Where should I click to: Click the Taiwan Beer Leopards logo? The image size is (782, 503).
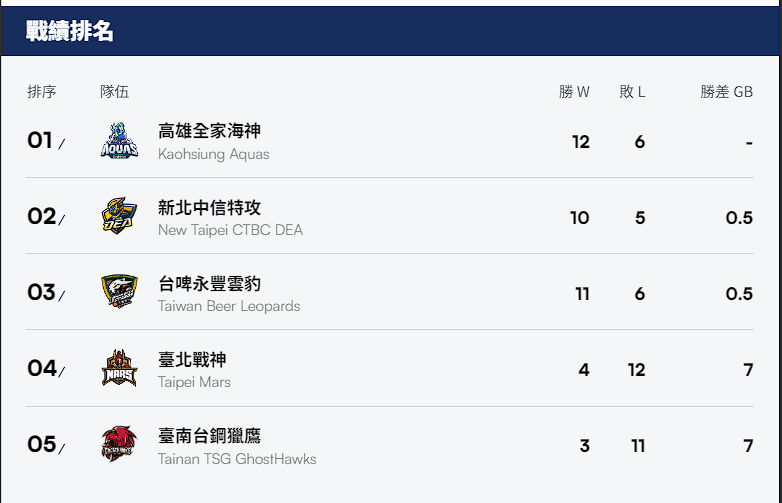coord(119,293)
